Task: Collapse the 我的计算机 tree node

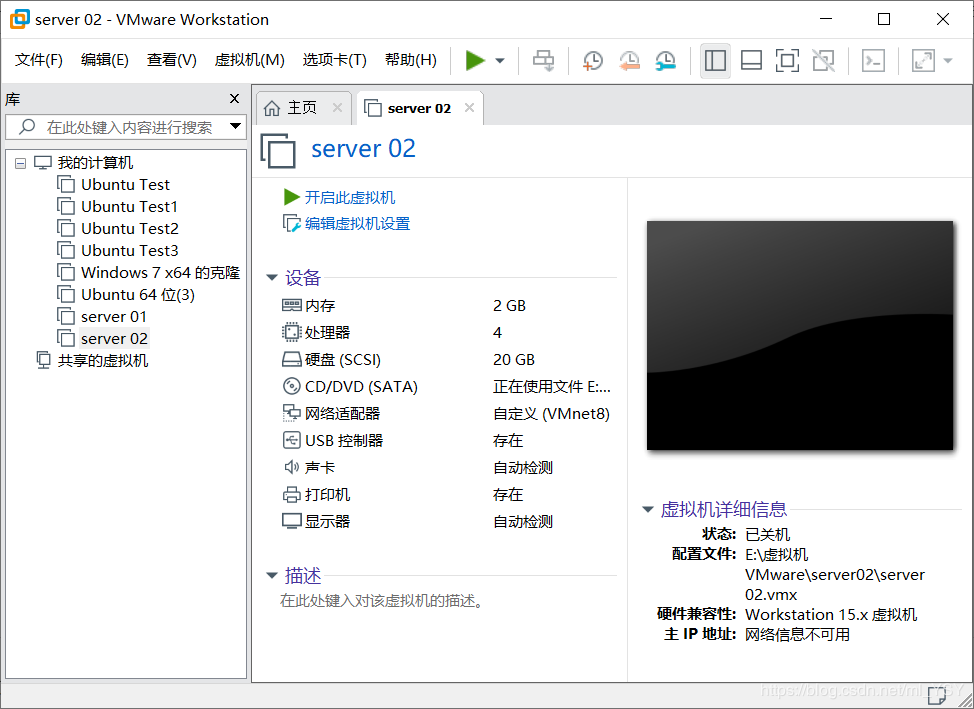Action: [x=20, y=162]
